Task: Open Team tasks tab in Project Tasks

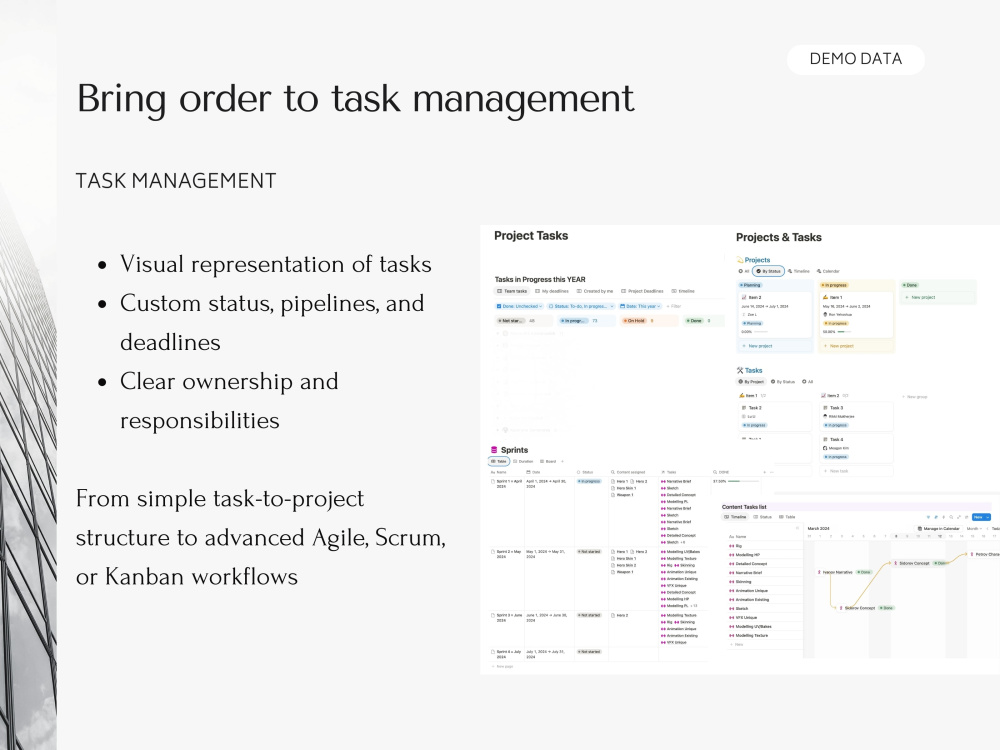Action: point(512,291)
